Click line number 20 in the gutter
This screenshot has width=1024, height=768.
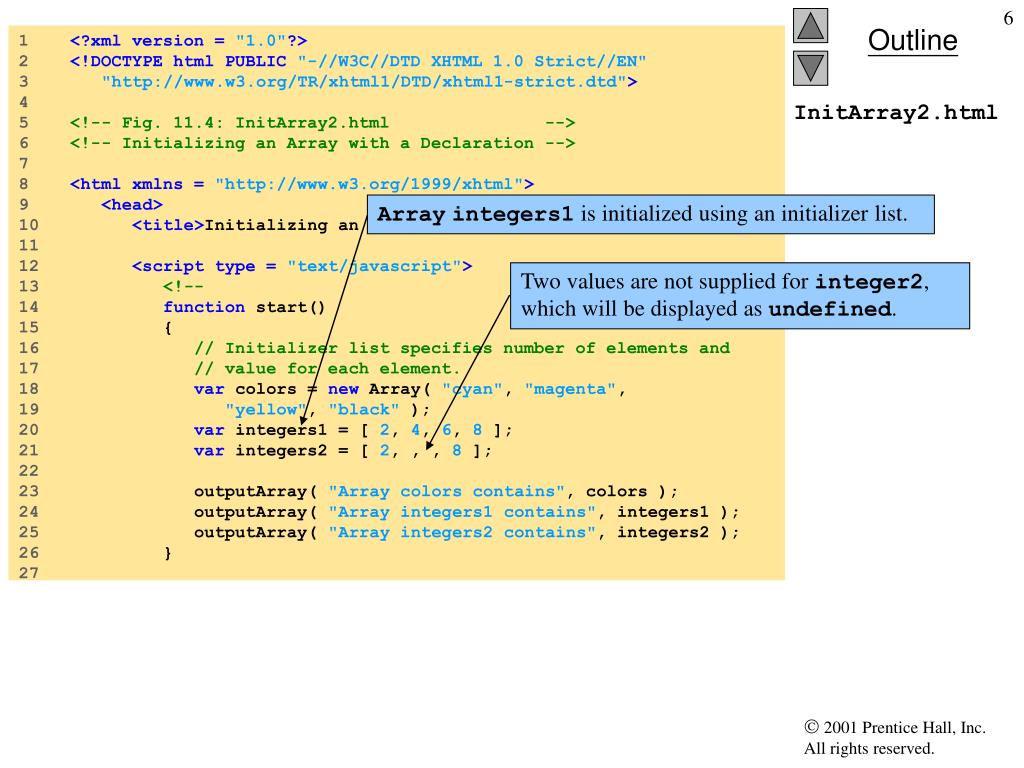click(x=28, y=430)
